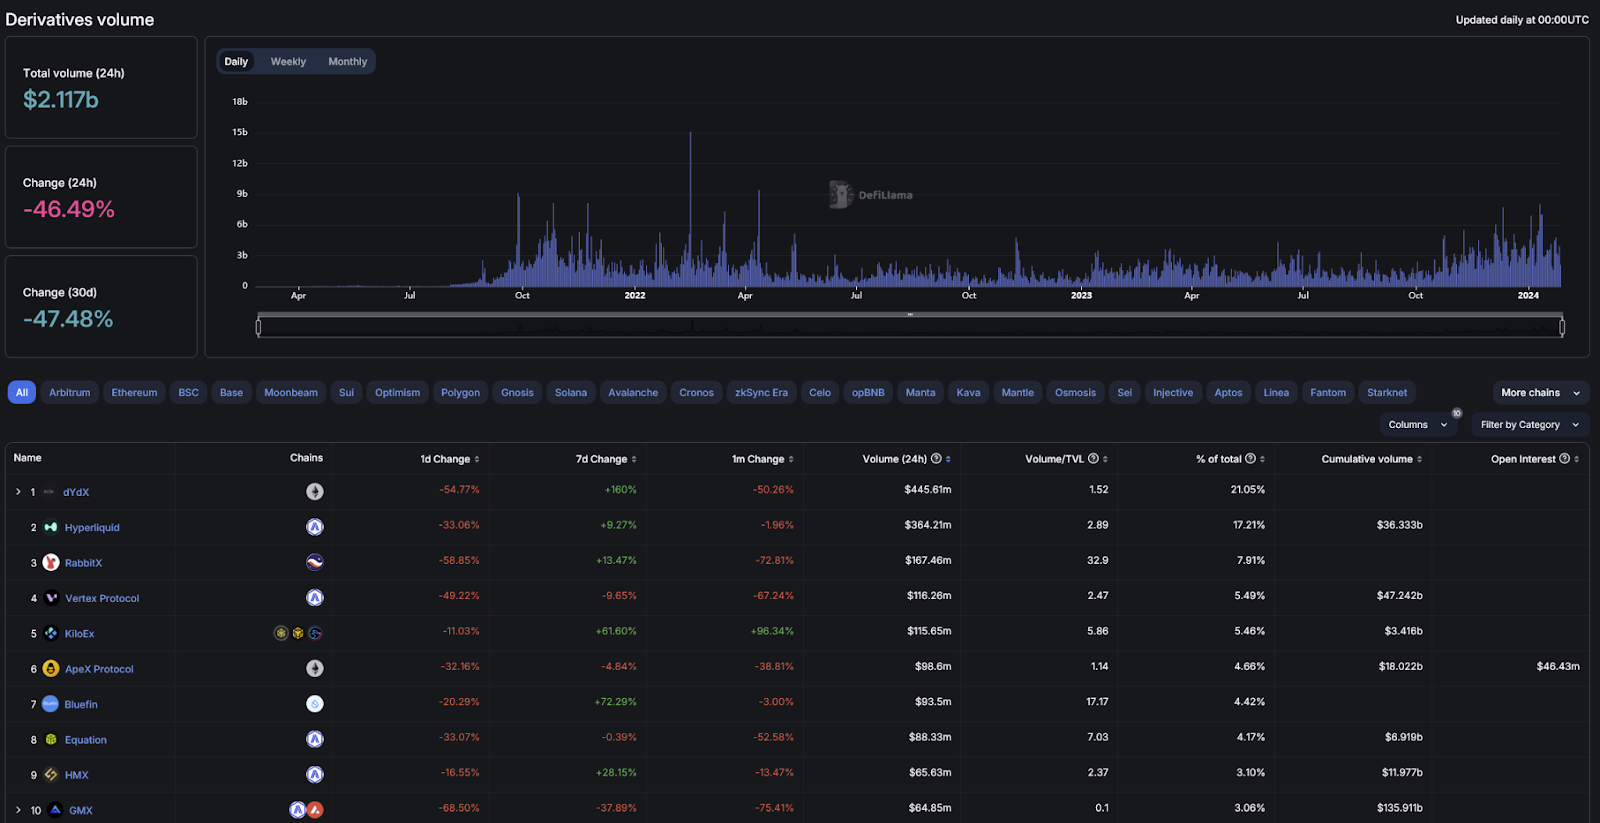Open the Columns dropdown

click(1417, 425)
